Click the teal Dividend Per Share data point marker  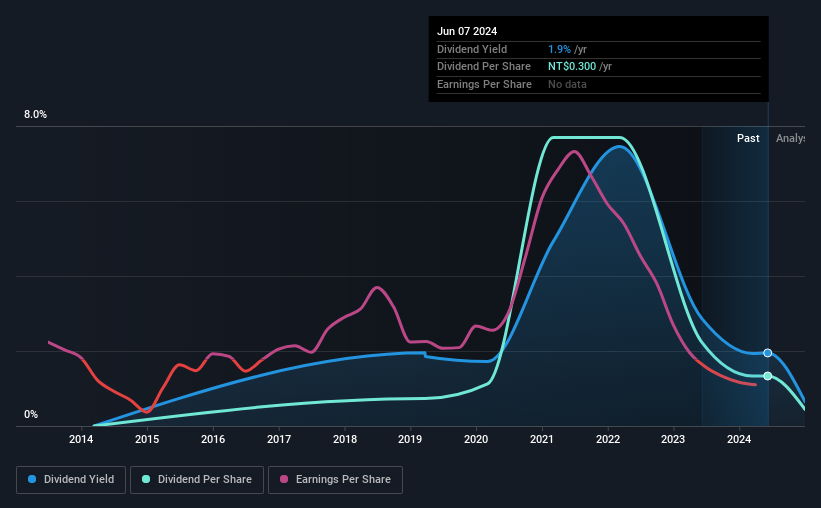[768, 376]
